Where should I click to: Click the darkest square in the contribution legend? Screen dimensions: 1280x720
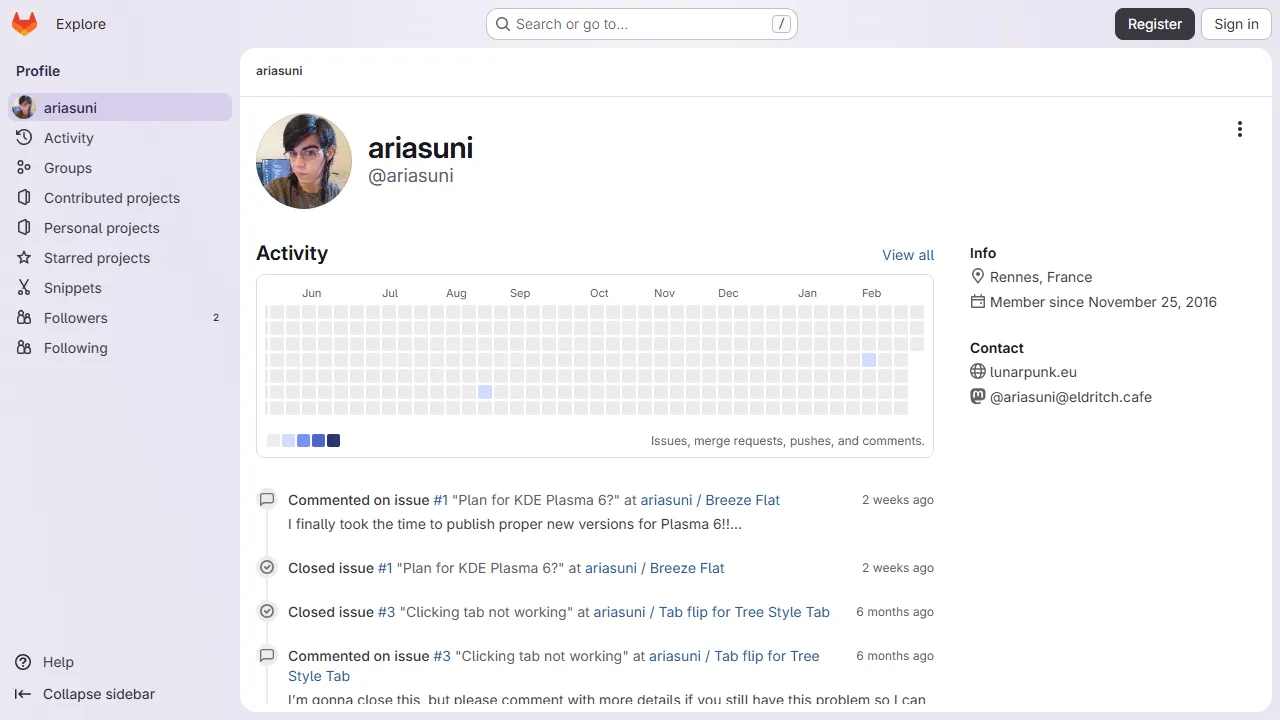pos(333,440)
